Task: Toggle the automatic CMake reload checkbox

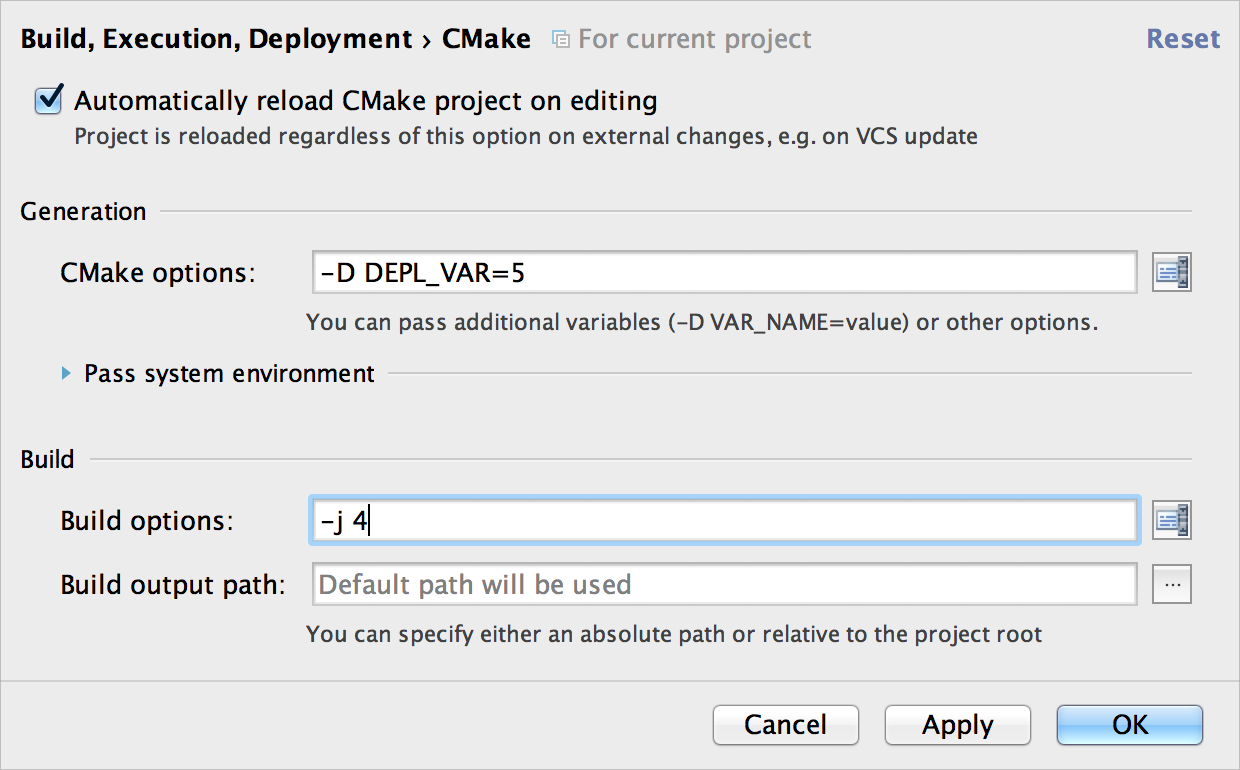Action: coord(48,100)
